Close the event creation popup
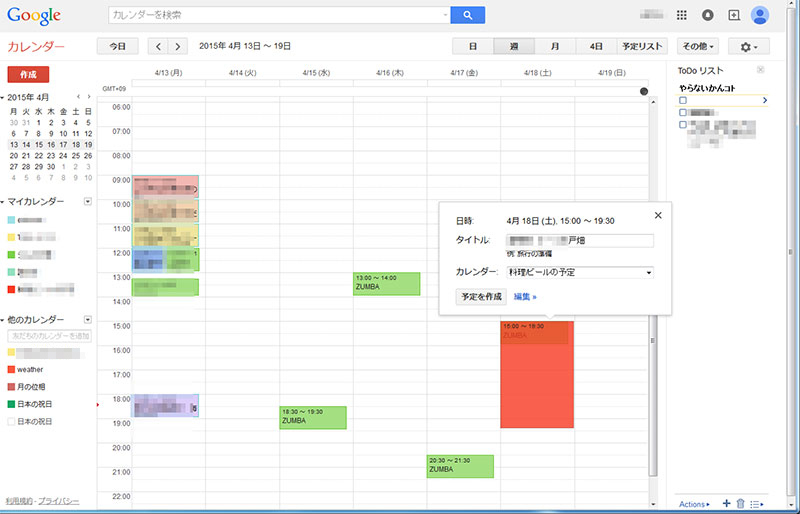 coord(658,215)
